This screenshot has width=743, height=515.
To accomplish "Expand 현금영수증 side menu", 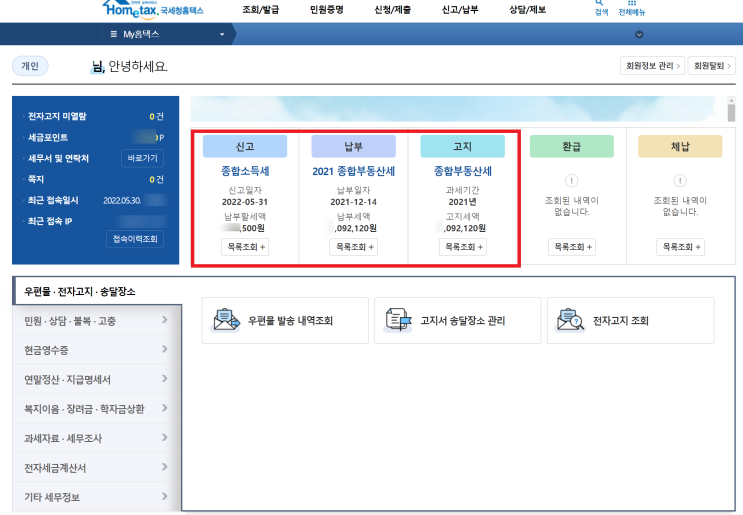I will [x=97, y=350].
